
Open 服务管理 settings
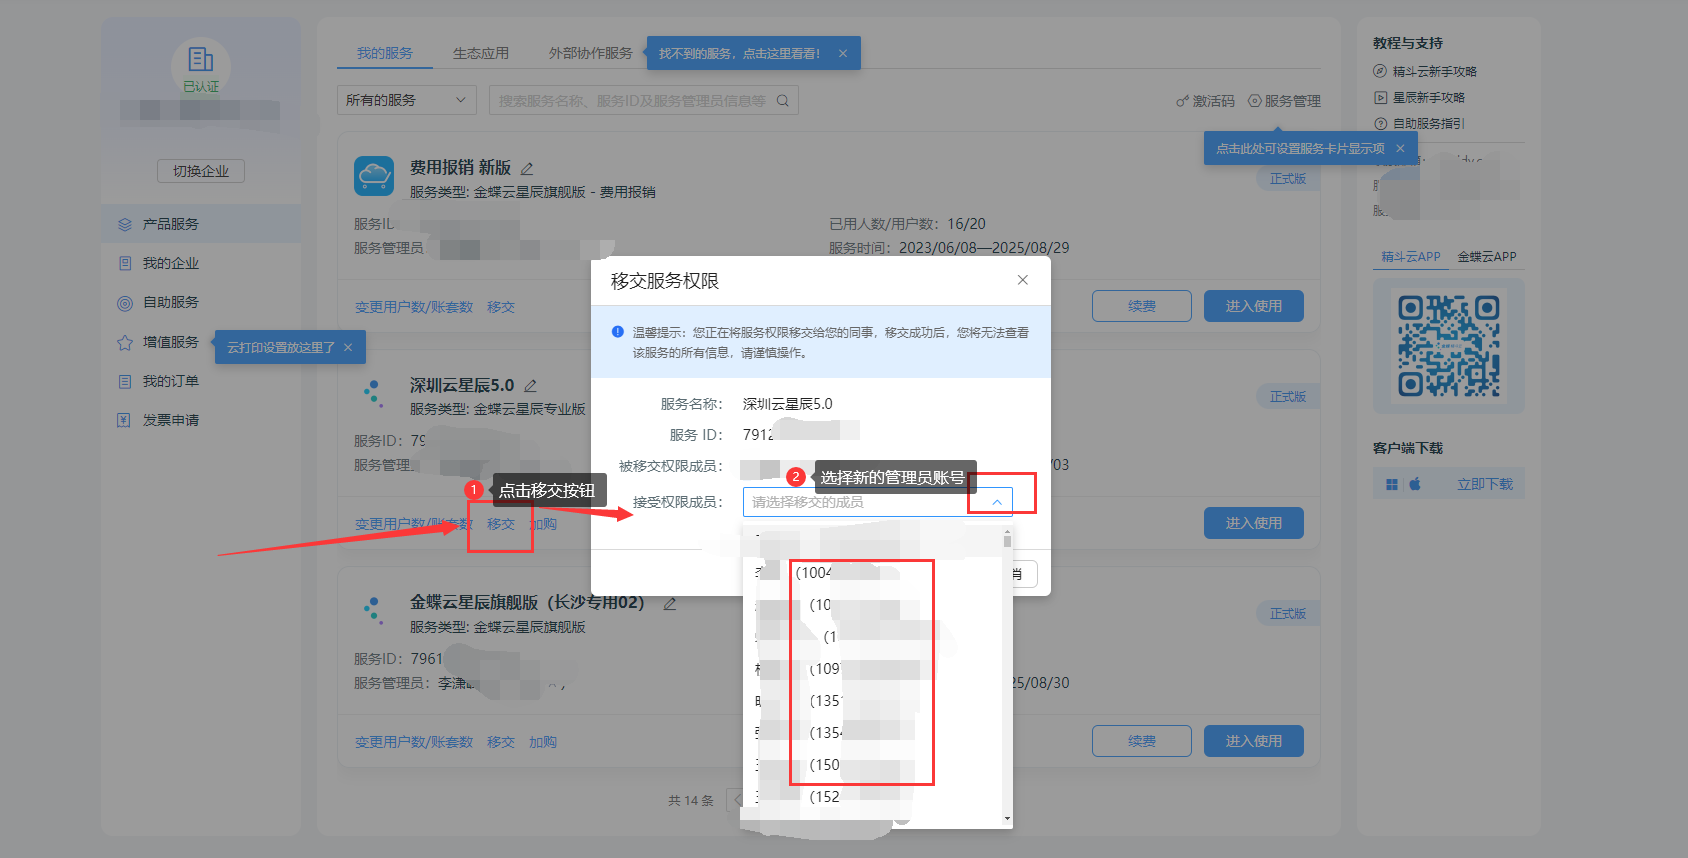tap(1284, 101)
